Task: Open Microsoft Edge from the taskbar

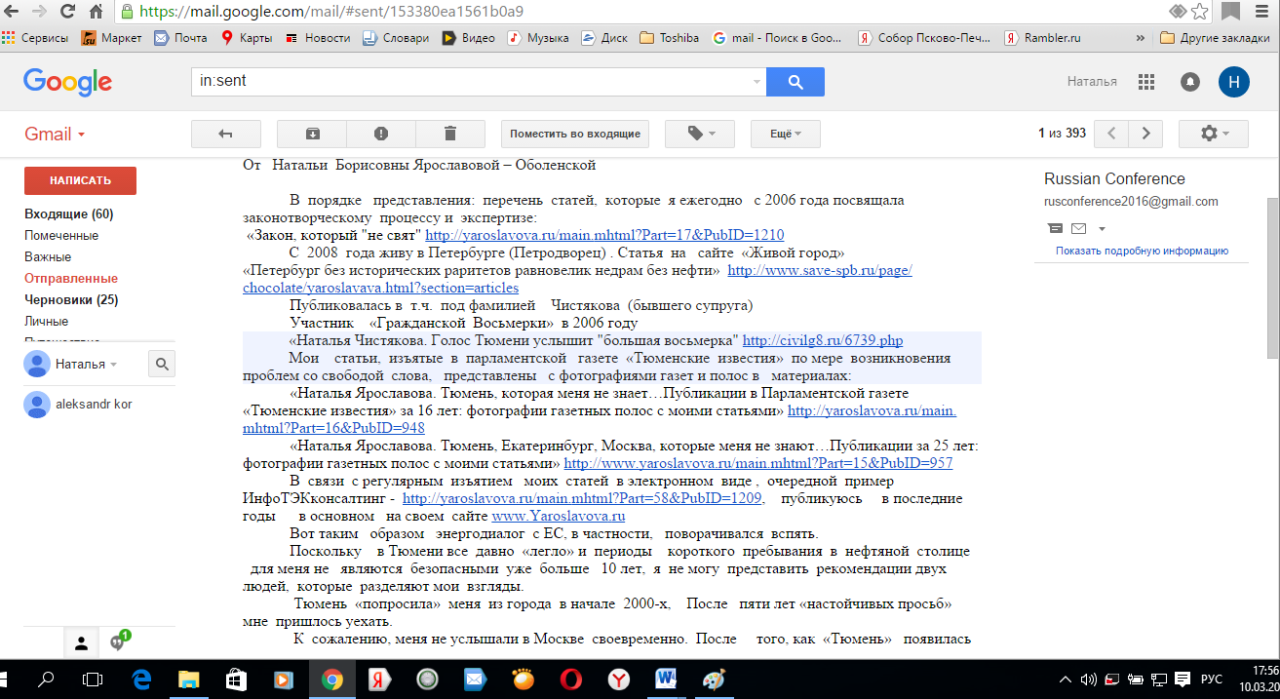Action: [140, 679]
